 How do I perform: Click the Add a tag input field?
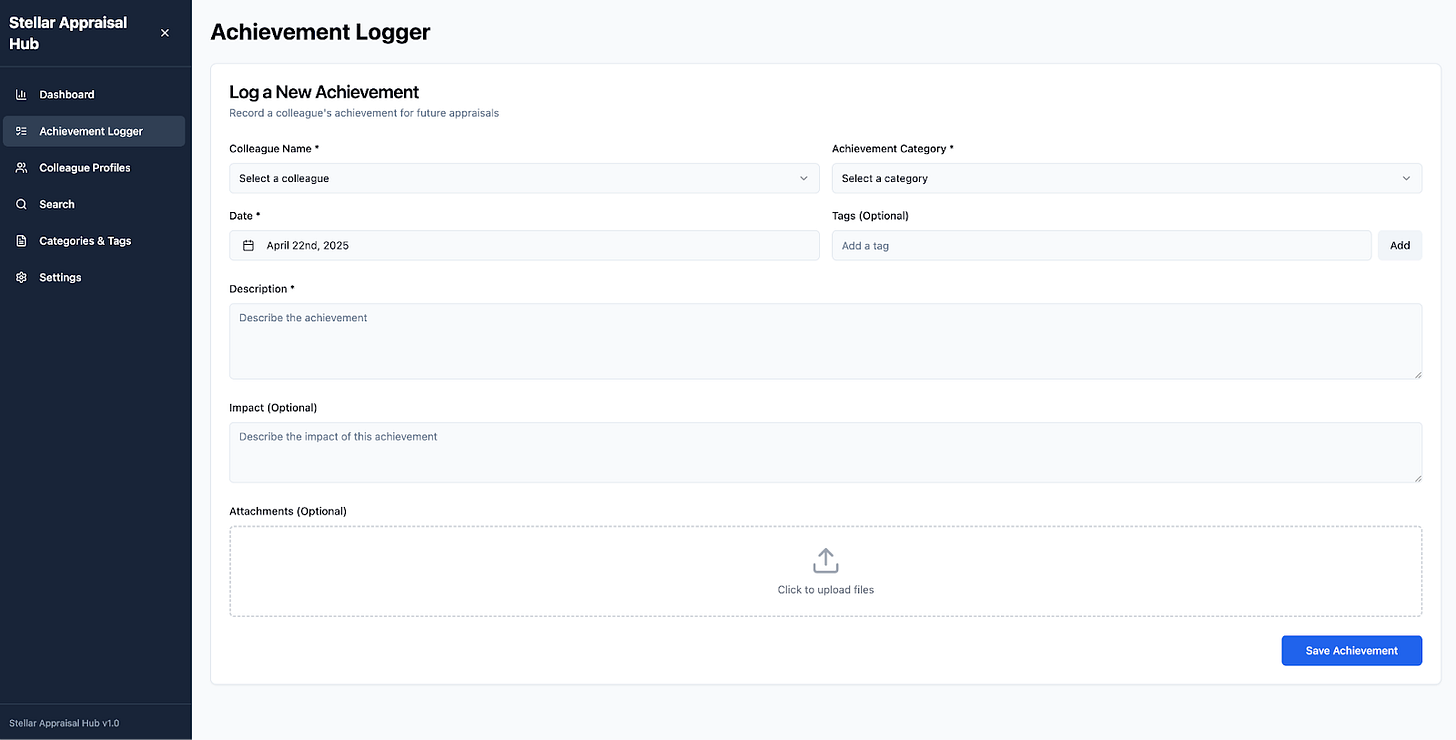click(1101, 245)
